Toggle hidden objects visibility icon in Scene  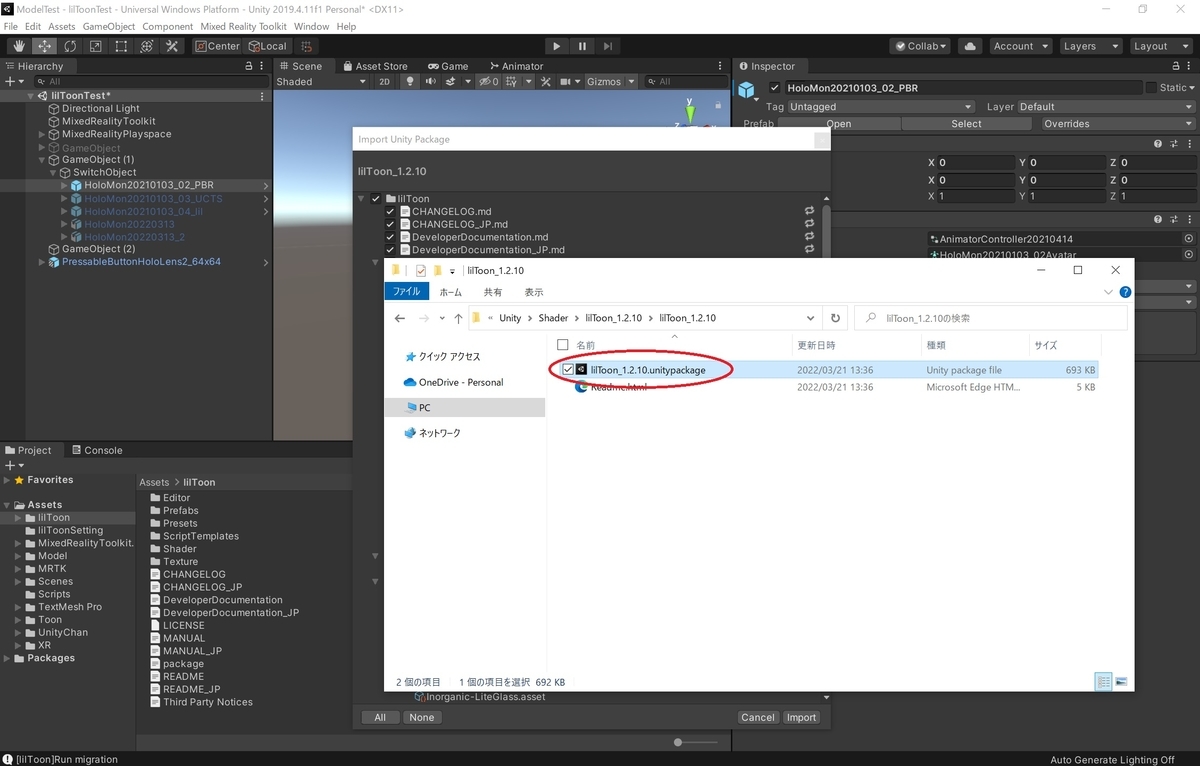[489, 82]
